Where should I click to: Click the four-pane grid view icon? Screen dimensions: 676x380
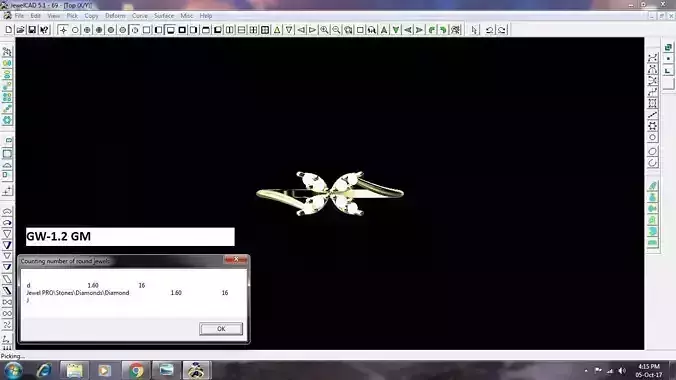tap(265, 30)
